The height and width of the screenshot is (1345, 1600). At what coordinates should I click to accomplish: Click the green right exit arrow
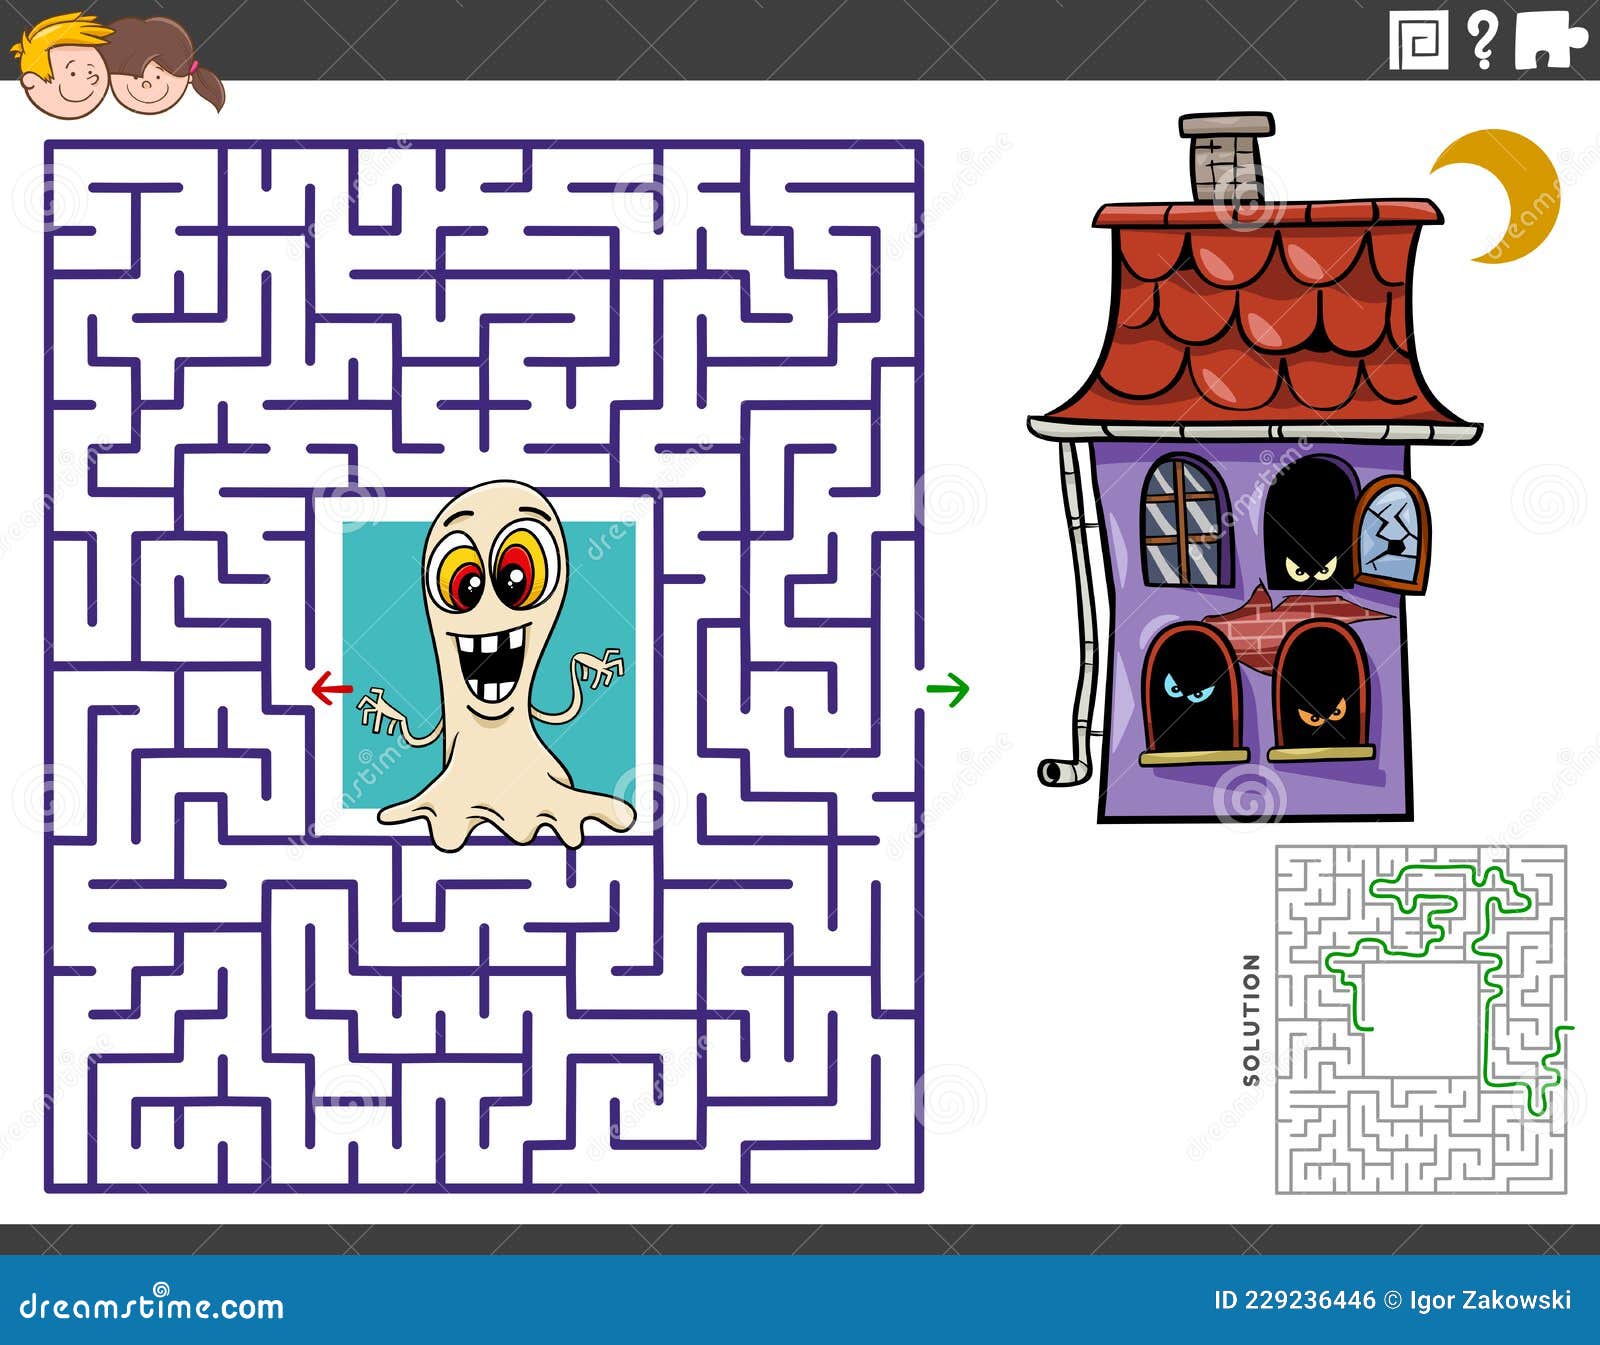[947, 688]
